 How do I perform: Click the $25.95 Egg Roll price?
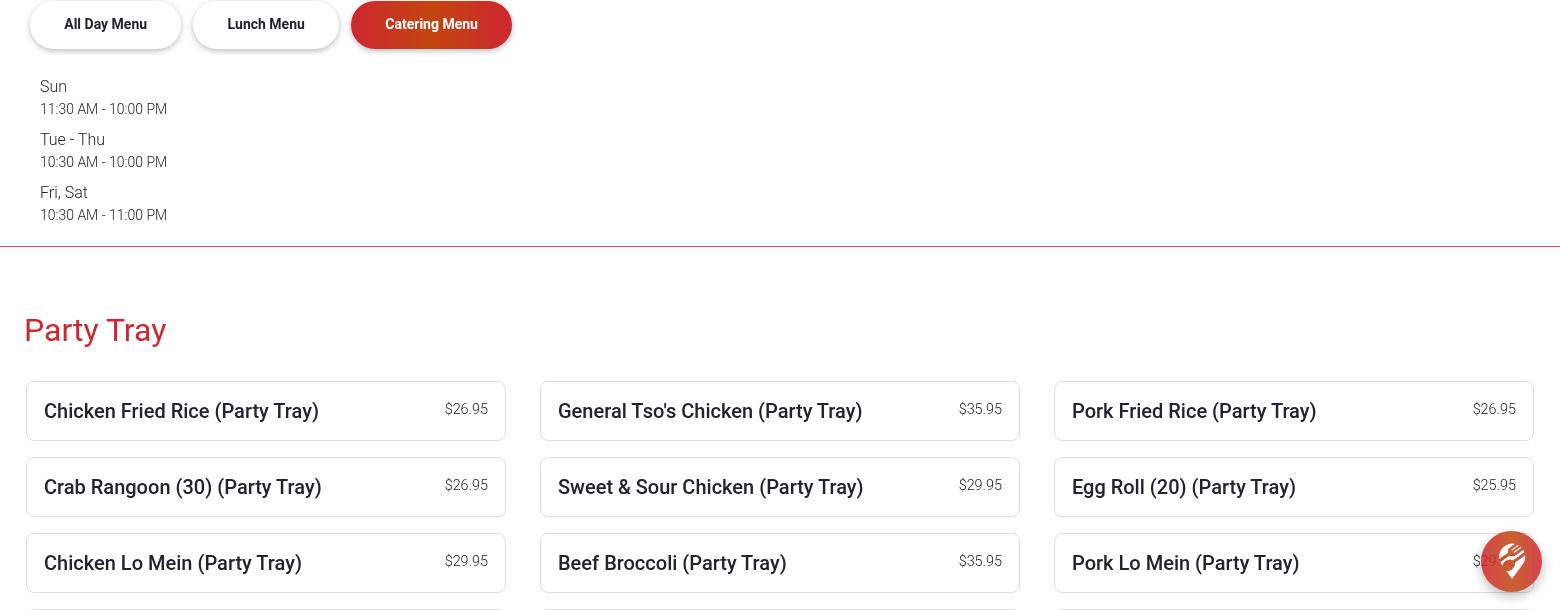click(1494, 485)
